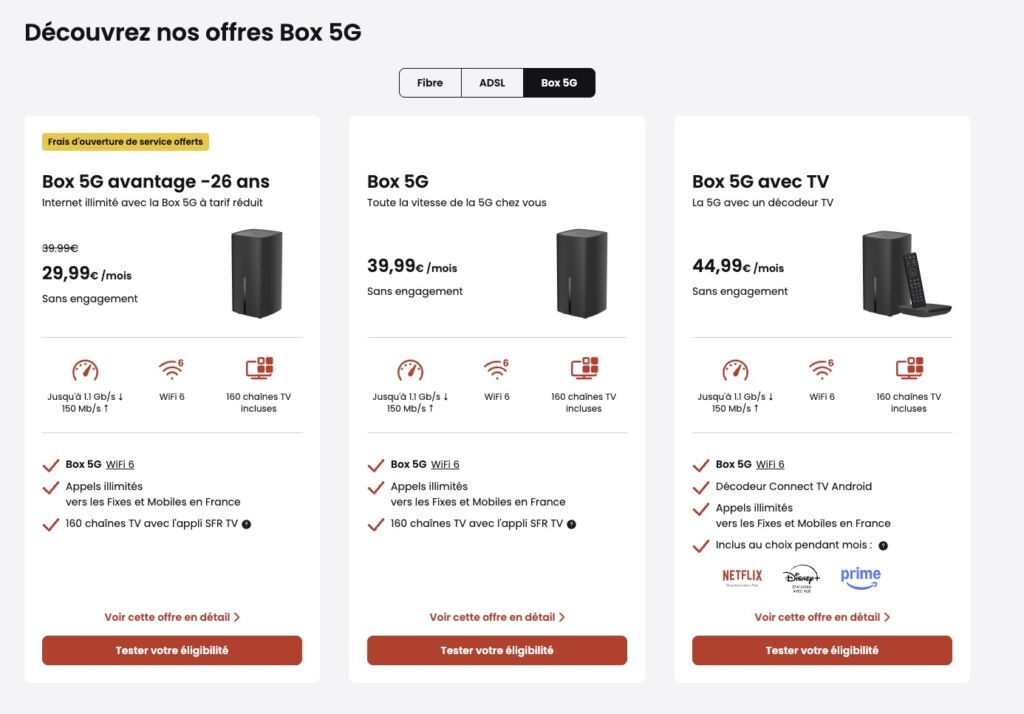Select the Fibre tab

[x=430, y=83]
